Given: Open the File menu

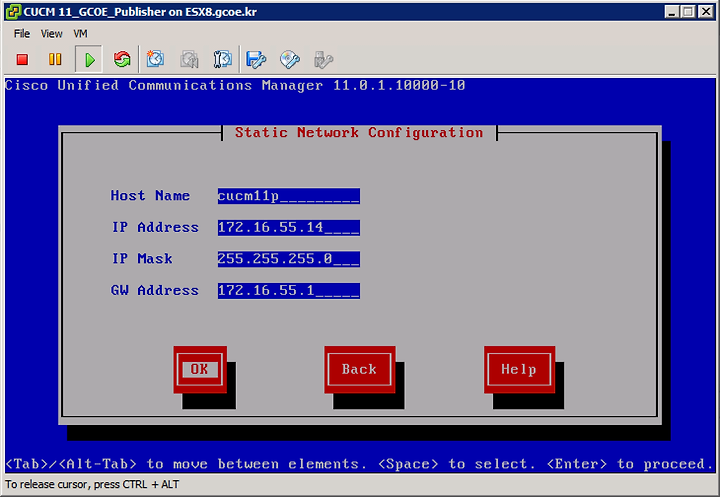Looking at the screenshot, I should pyautogui.click(x=22, y=34).
